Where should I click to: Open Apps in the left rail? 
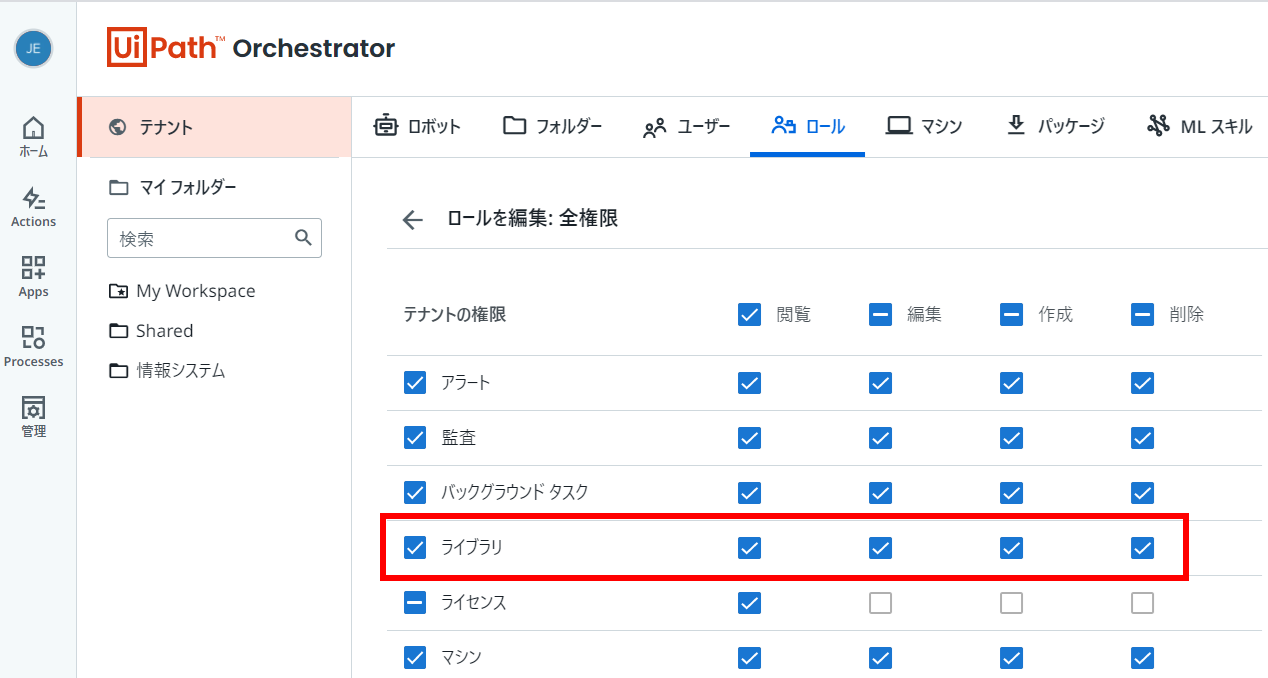click(x=33, y=277)
